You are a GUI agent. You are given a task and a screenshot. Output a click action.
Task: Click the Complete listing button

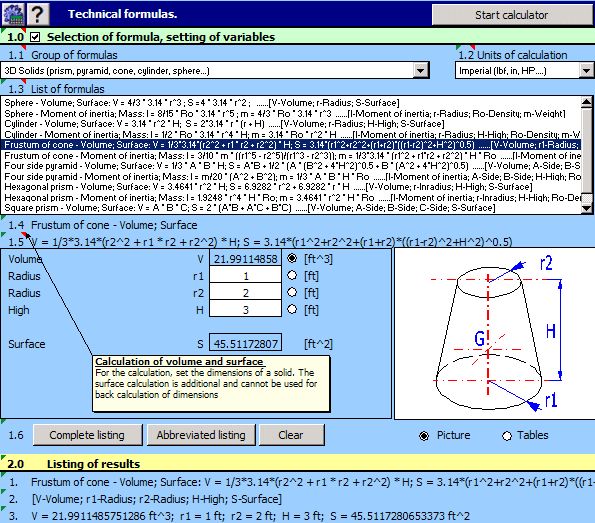point(87,435)
